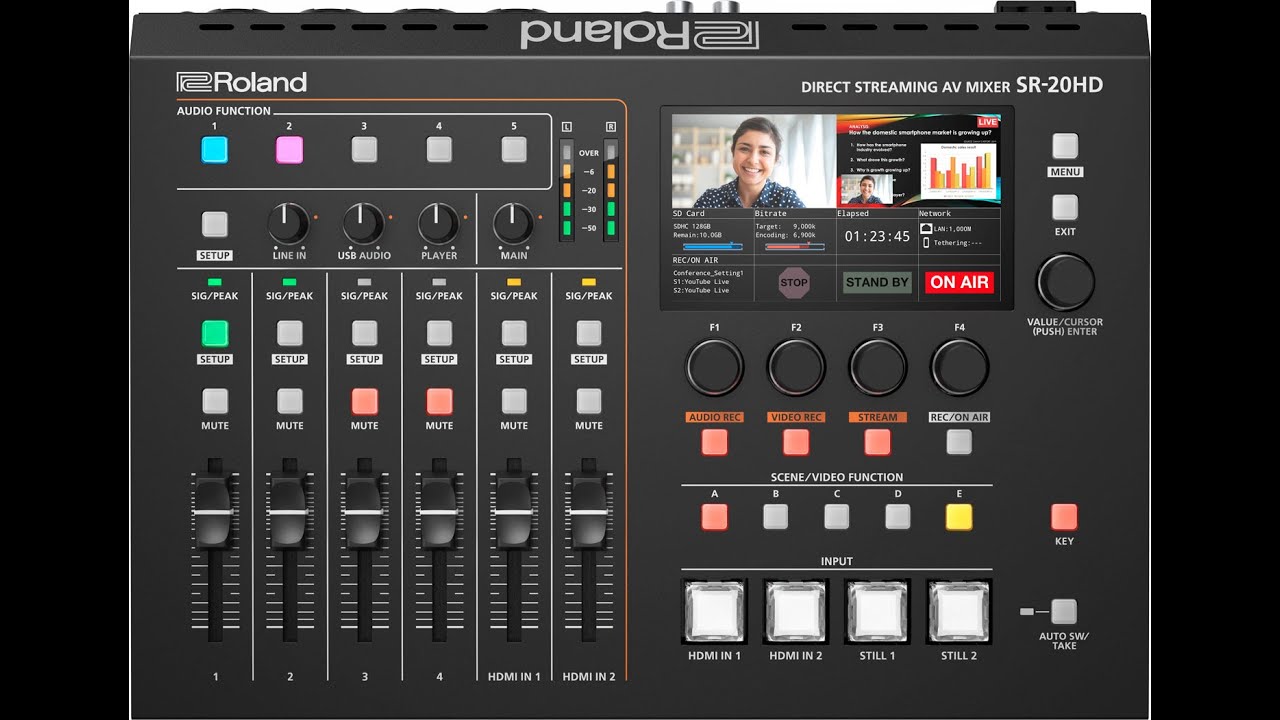Viewport: 1280px width, 720px height.
Task: Tap slide chart preview on display
Action: (x=918, y=161)
